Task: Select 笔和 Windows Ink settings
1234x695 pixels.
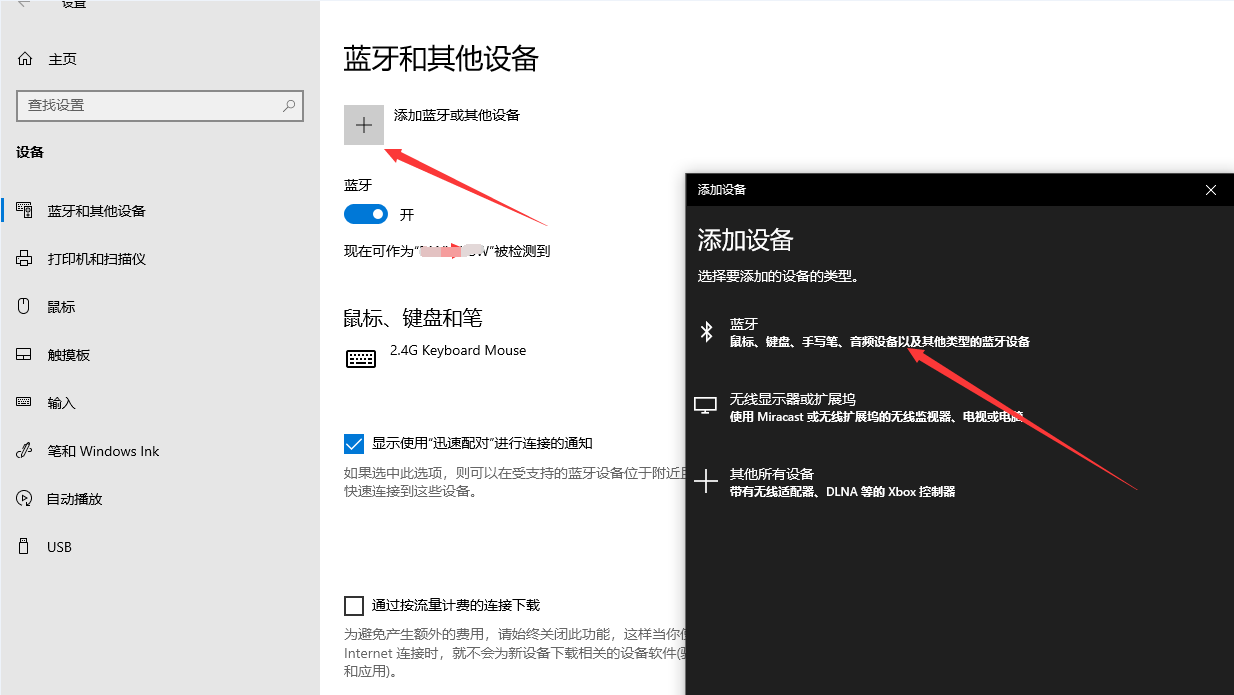Action: [105, 450]
